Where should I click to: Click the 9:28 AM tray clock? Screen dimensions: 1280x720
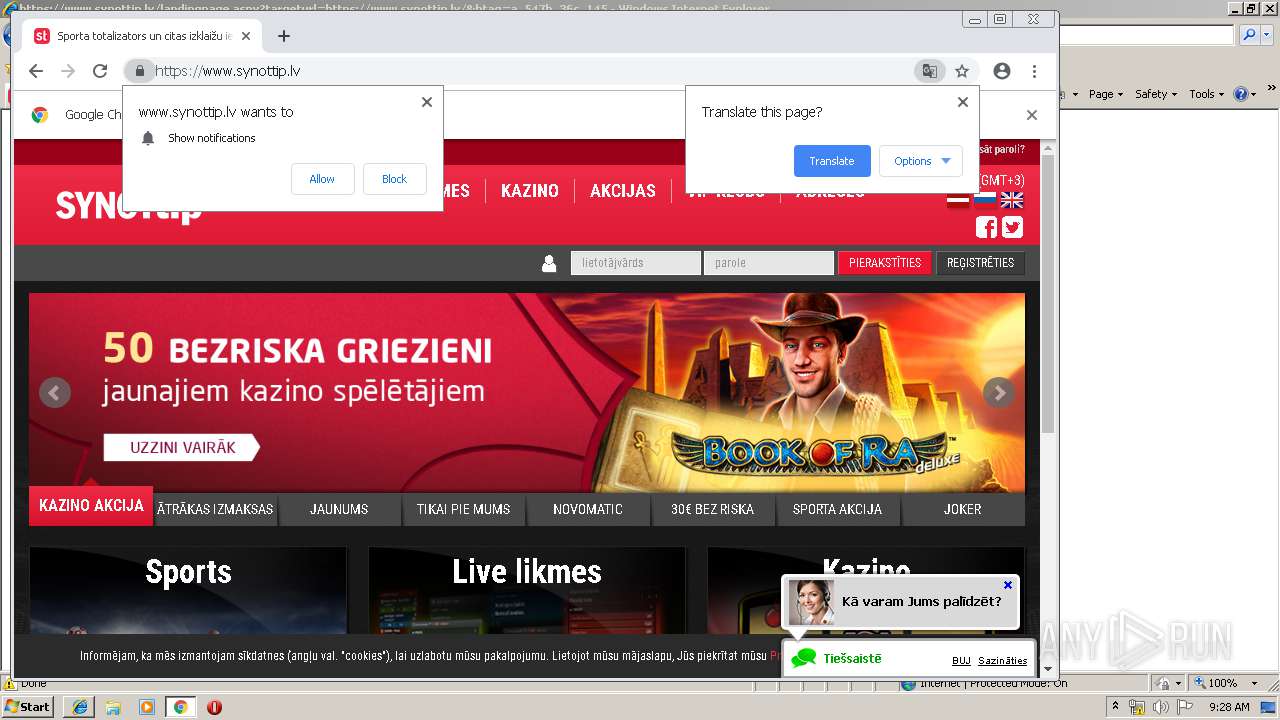coord(1229,707)
